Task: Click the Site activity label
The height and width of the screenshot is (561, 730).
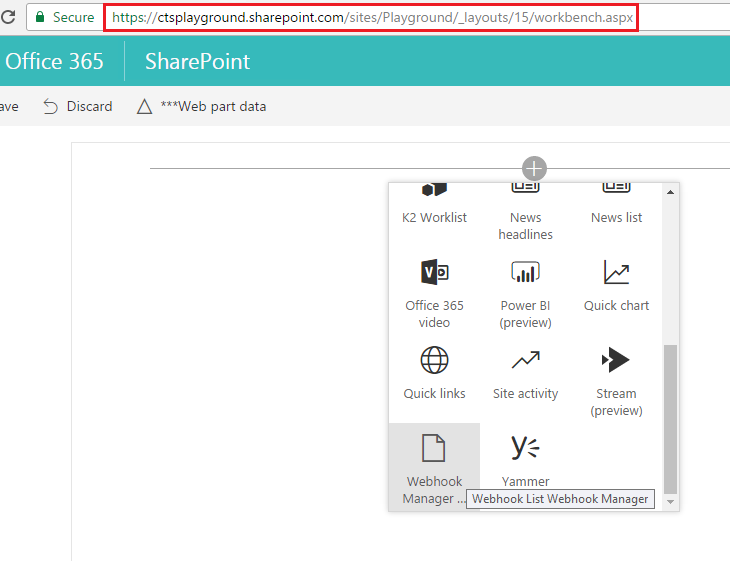Action: click(x=526, y=393)
